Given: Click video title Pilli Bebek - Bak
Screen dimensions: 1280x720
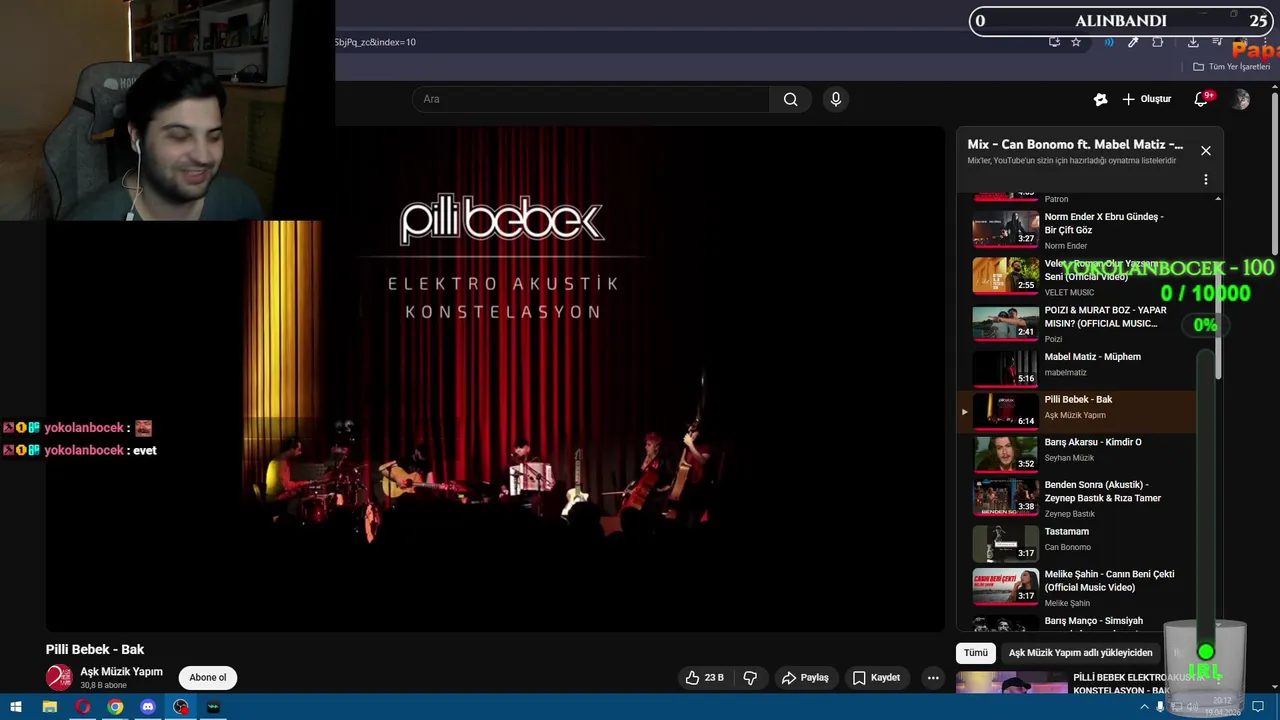Looking at the screenshot, I should 95,649.
